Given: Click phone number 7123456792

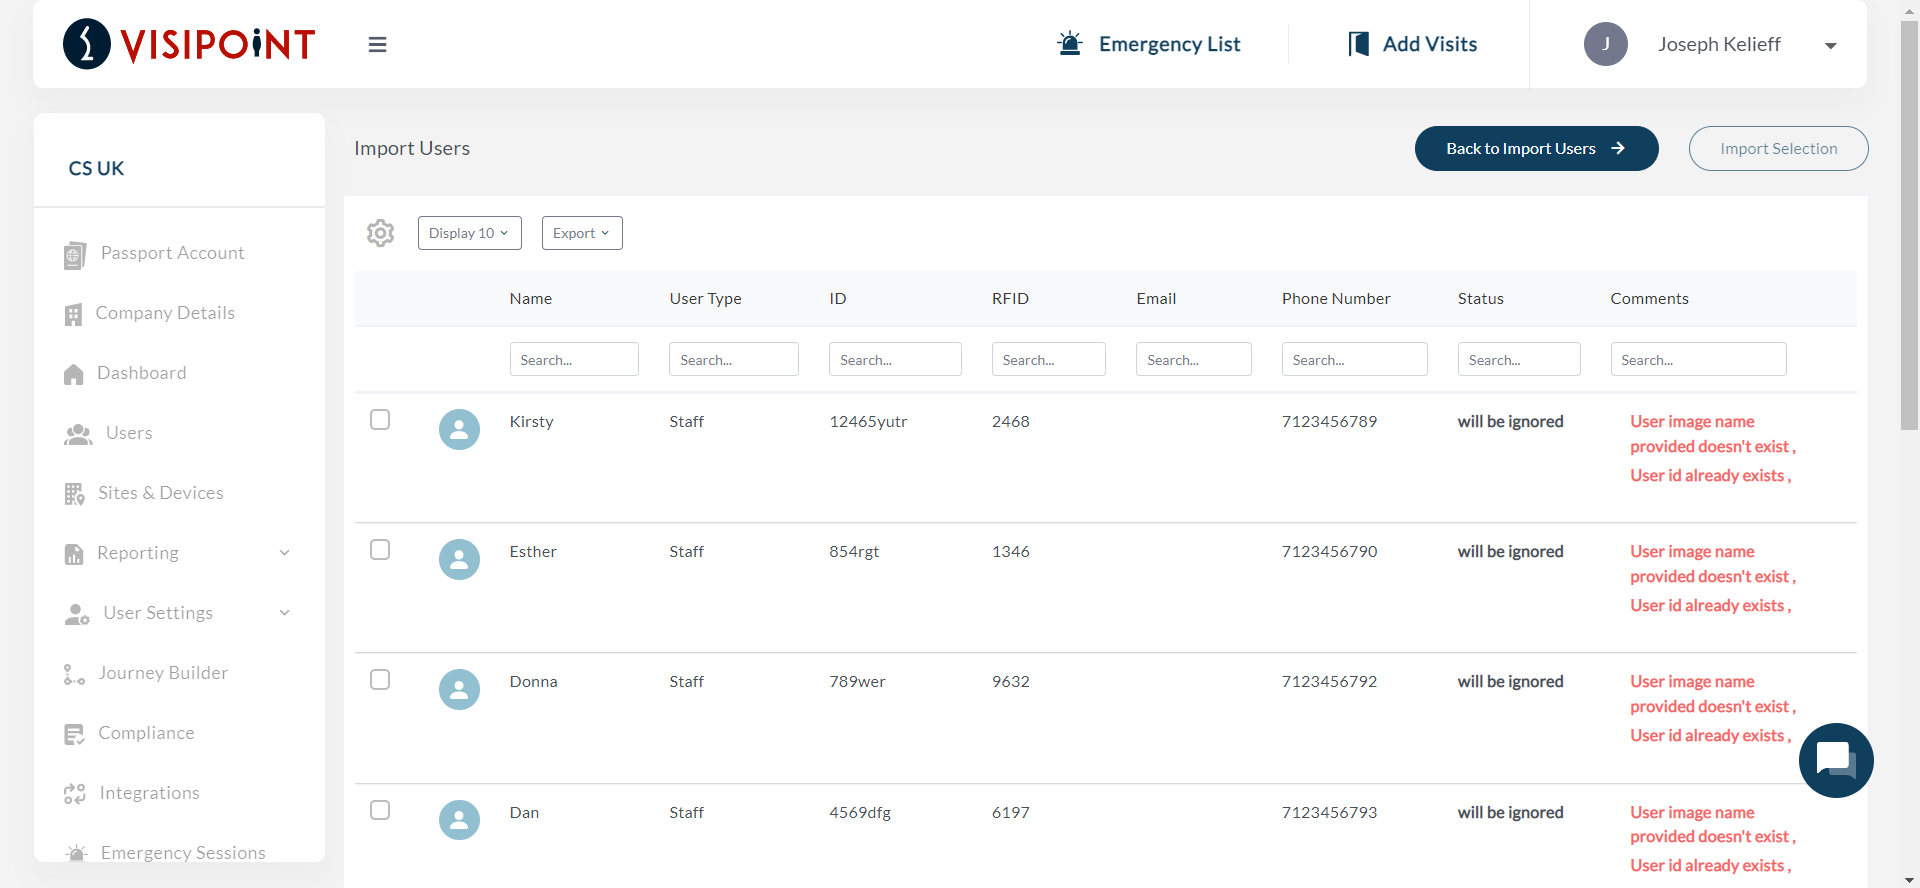Looking at the screenshot, I should [x=1329, y=681].
